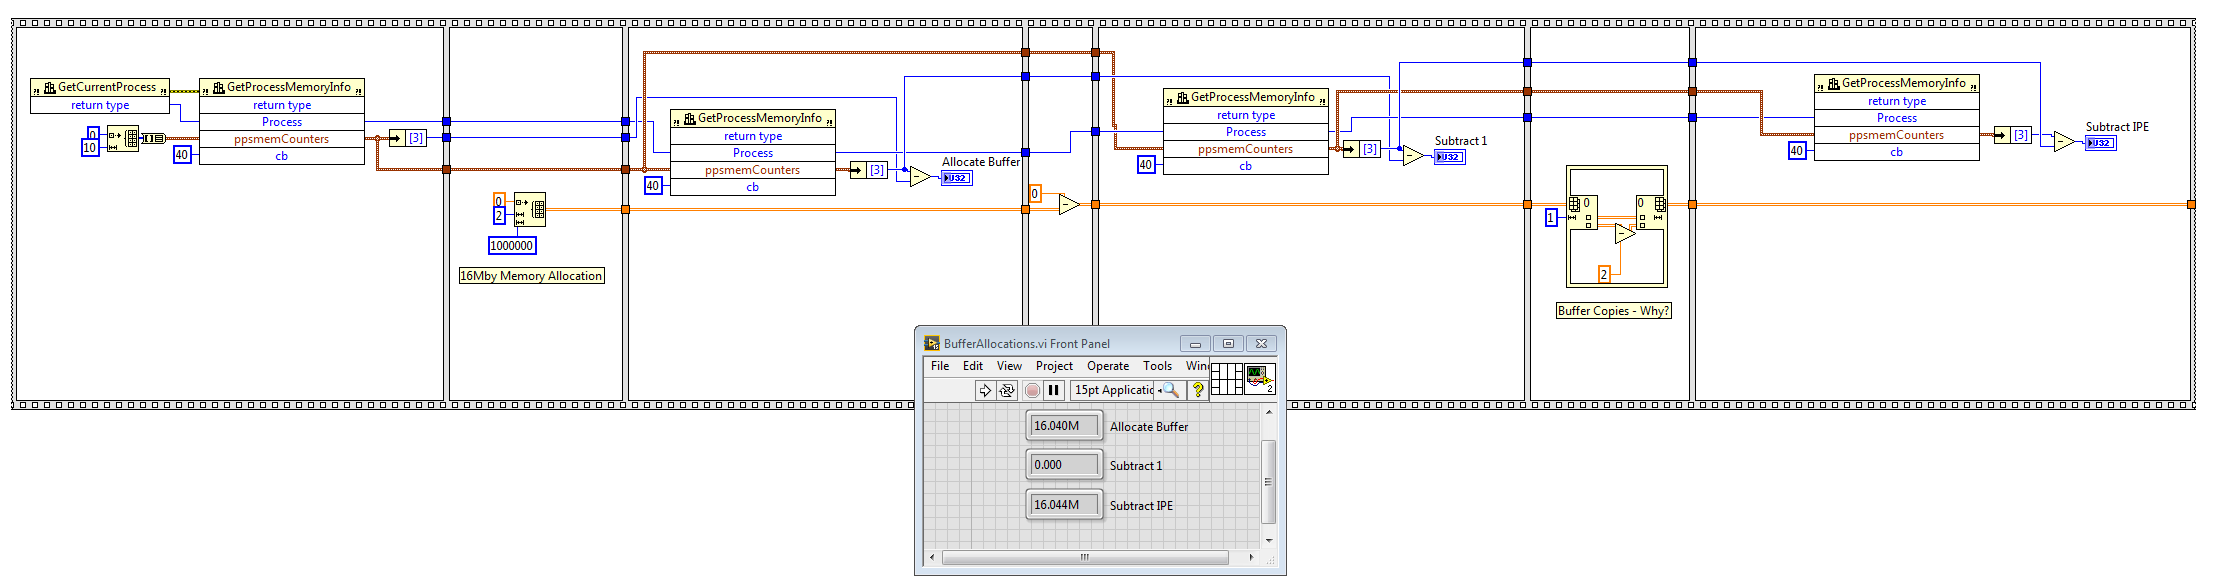Click the horizontal scrollbar thumb in front panel

pyautogui.click(x=1084, y=557)
